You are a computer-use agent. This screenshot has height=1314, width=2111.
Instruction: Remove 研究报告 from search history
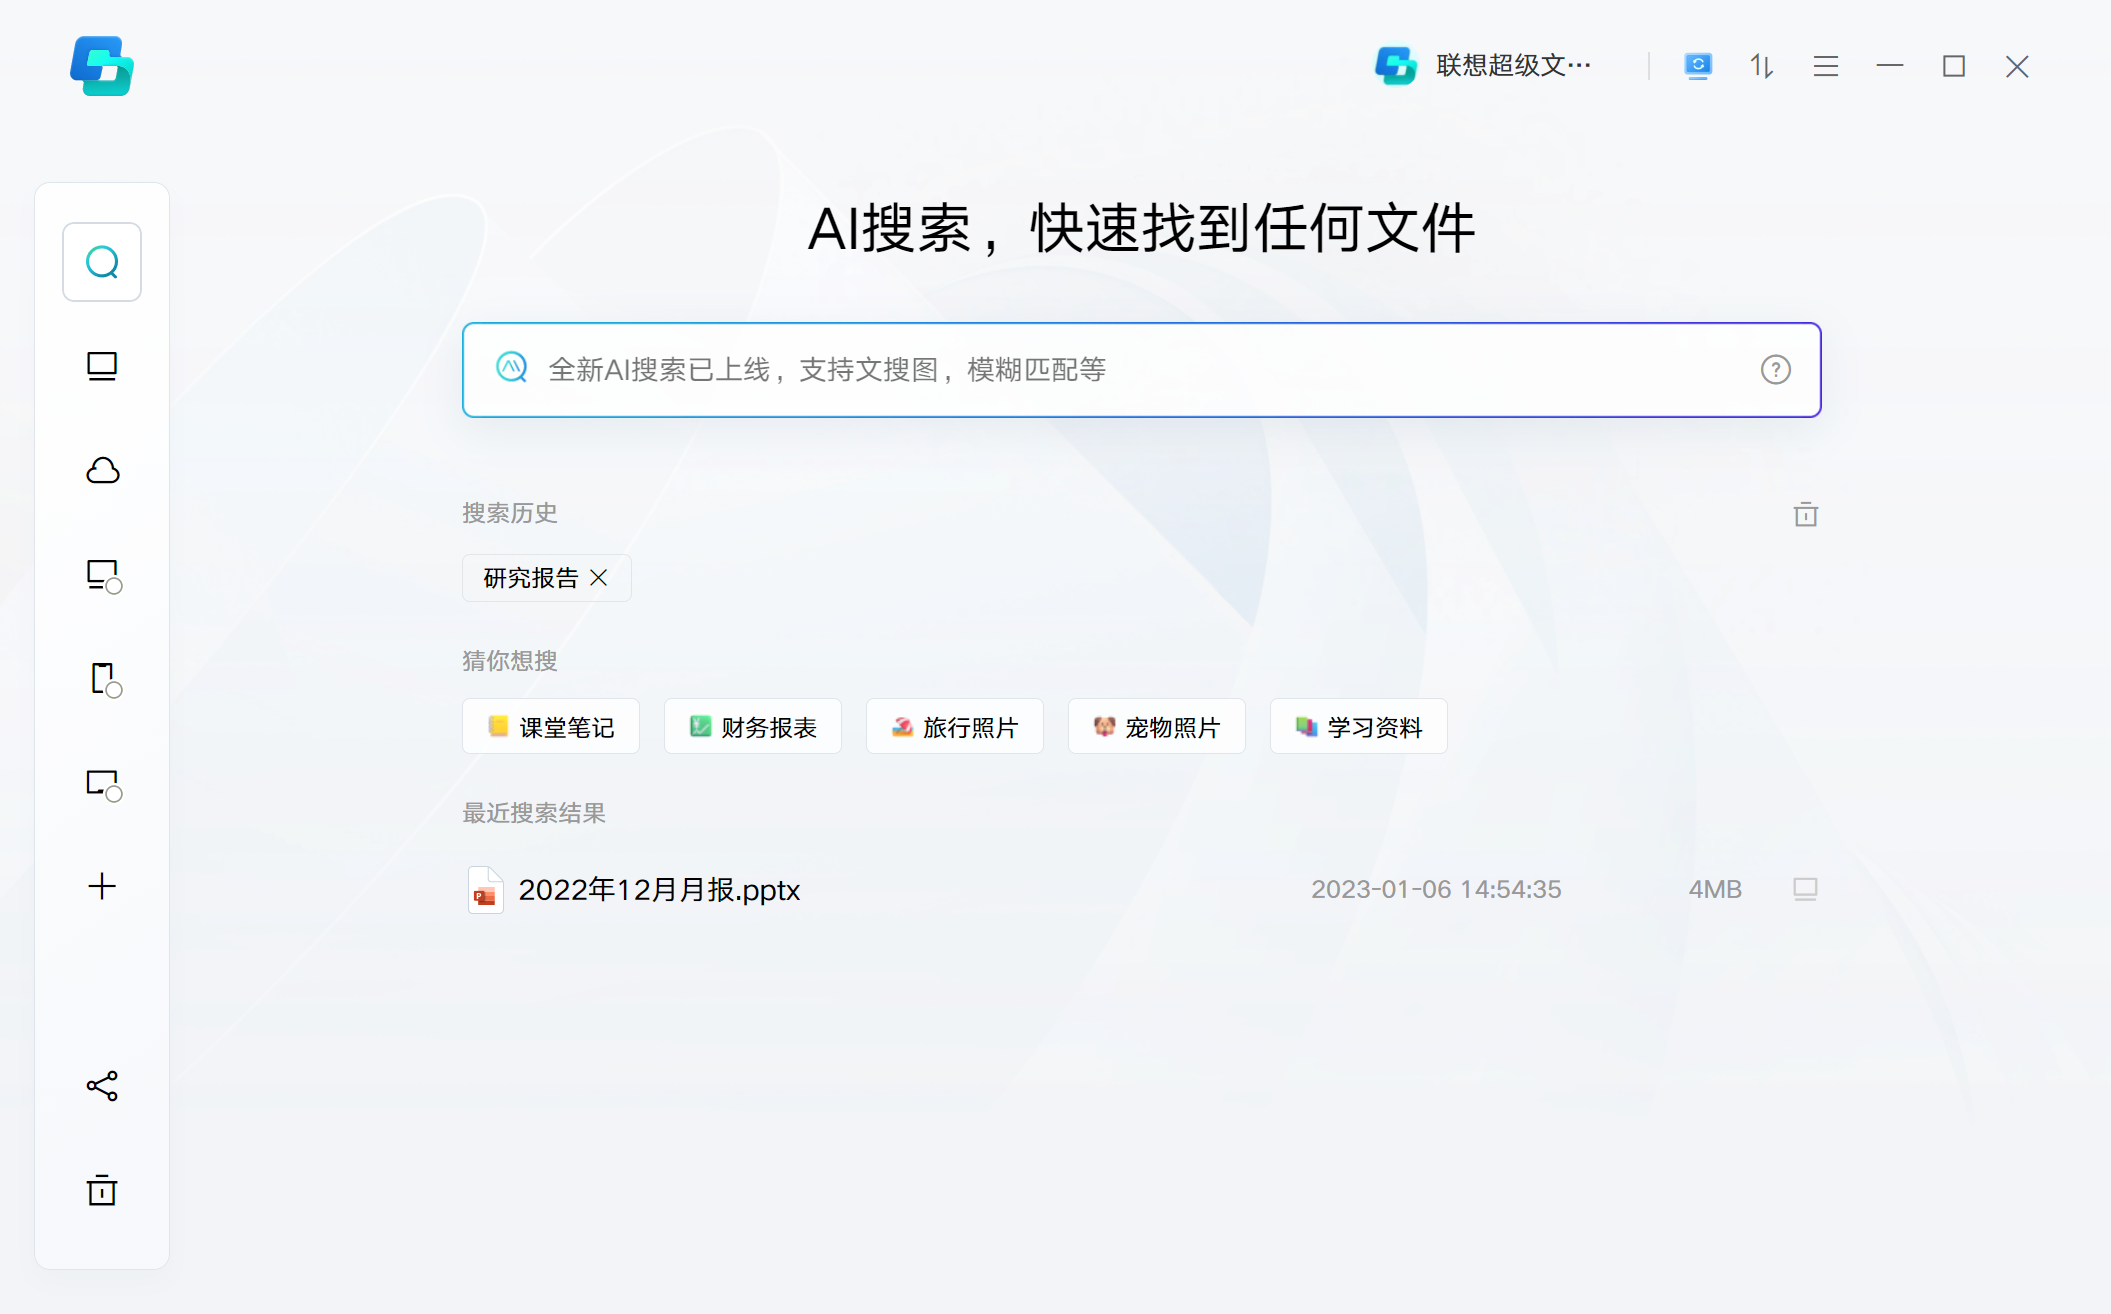click(600, 578)
